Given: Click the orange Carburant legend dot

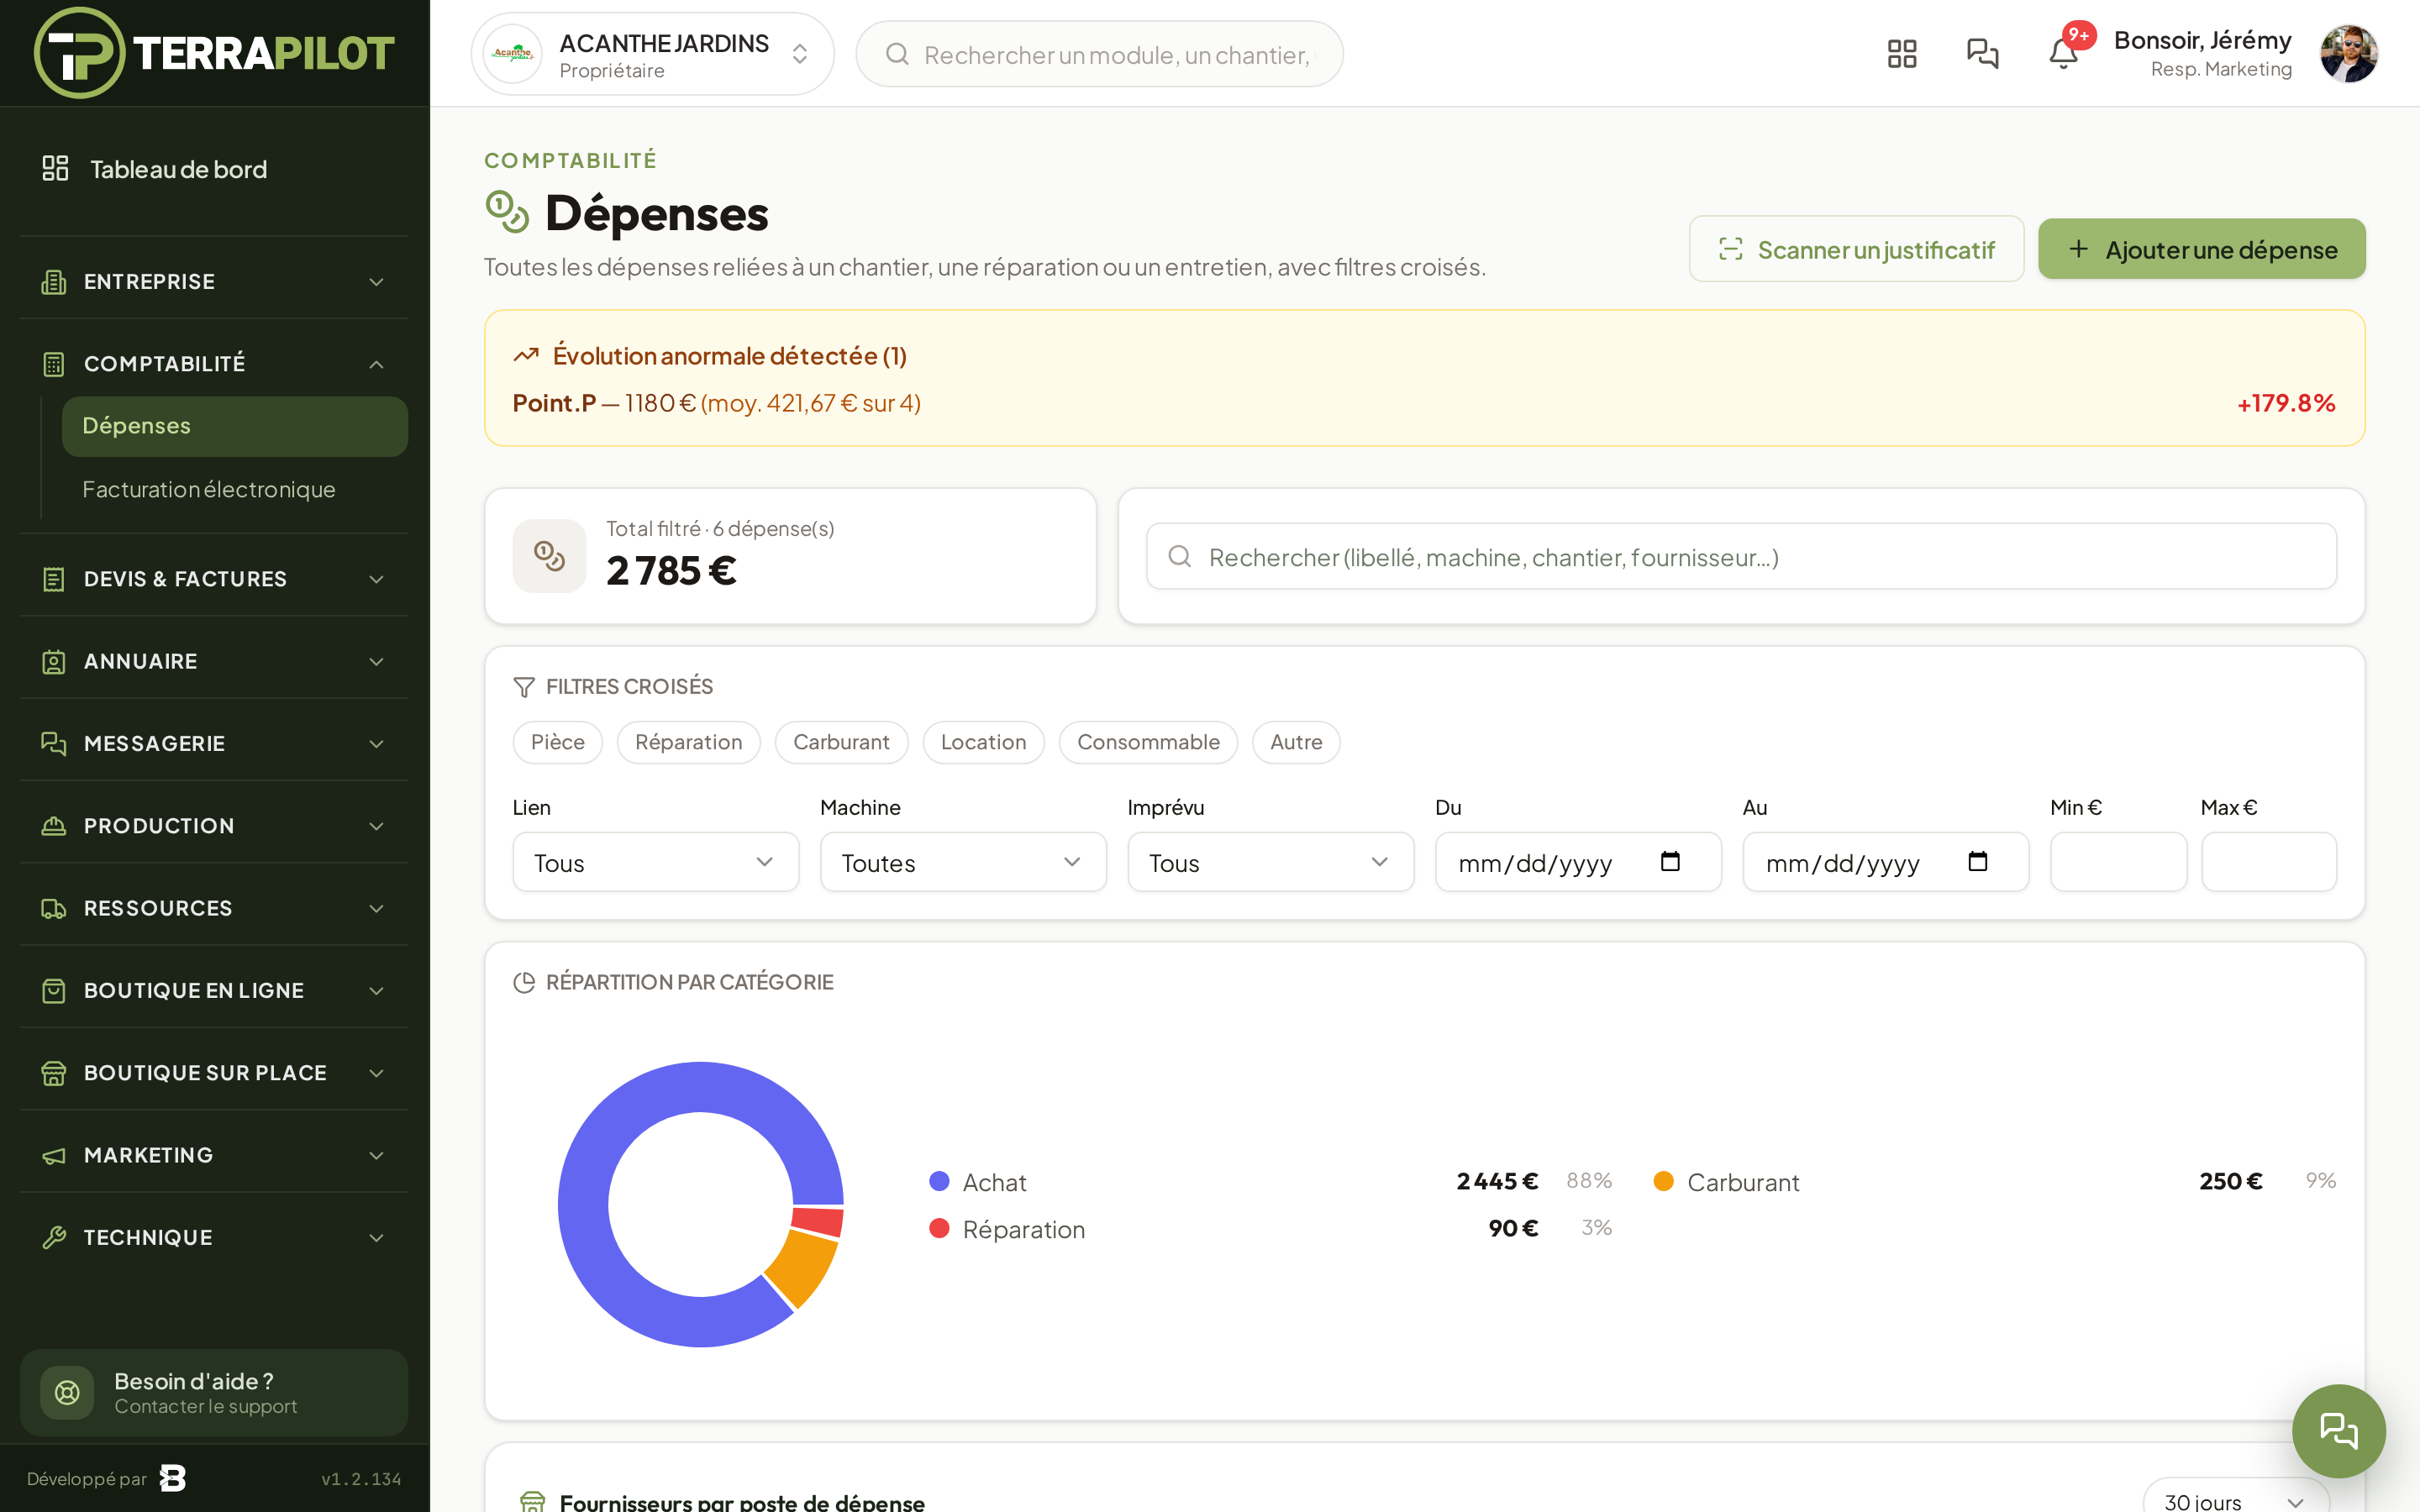Looking at the screenshot, I should (1664, 1181).
